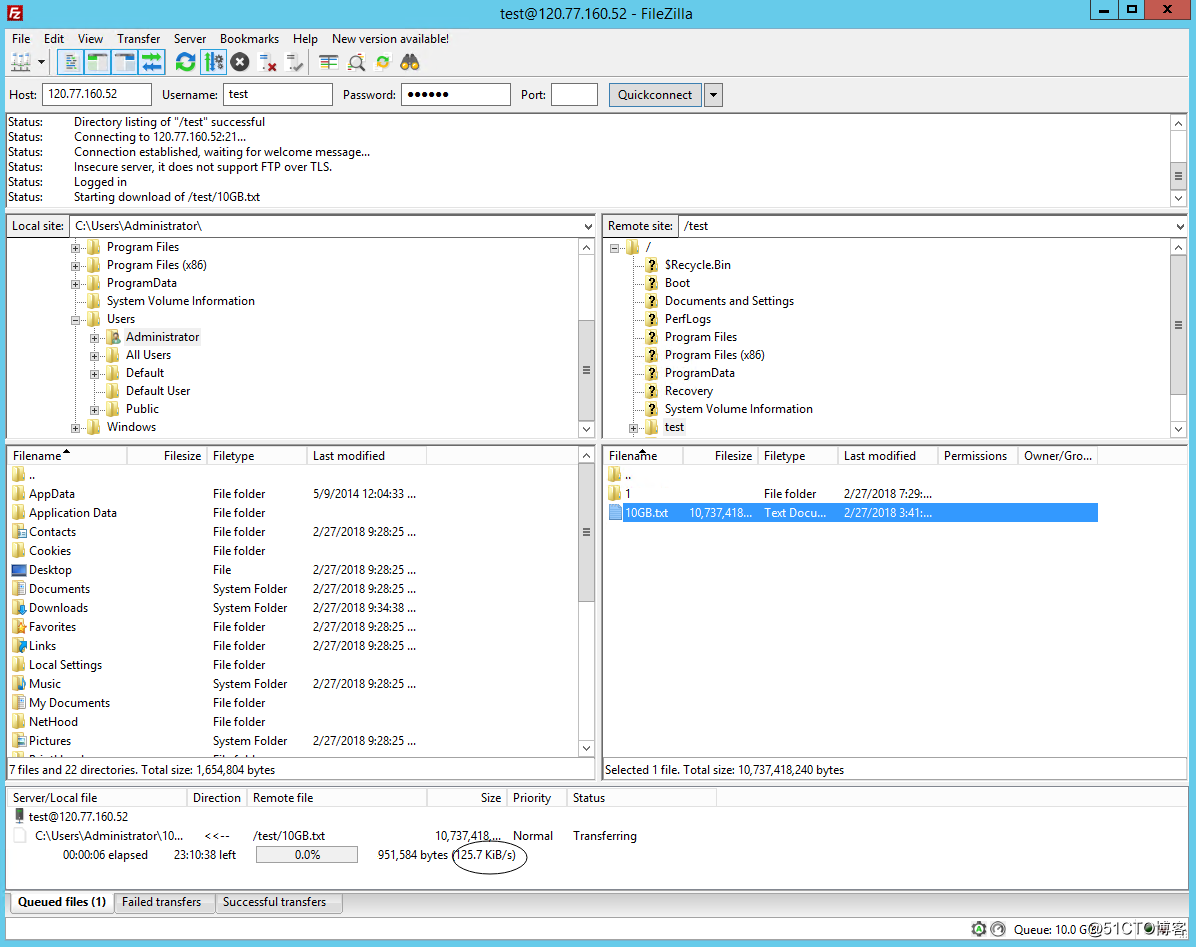Toggle the remote directory tree view

[x=124, y=63]
